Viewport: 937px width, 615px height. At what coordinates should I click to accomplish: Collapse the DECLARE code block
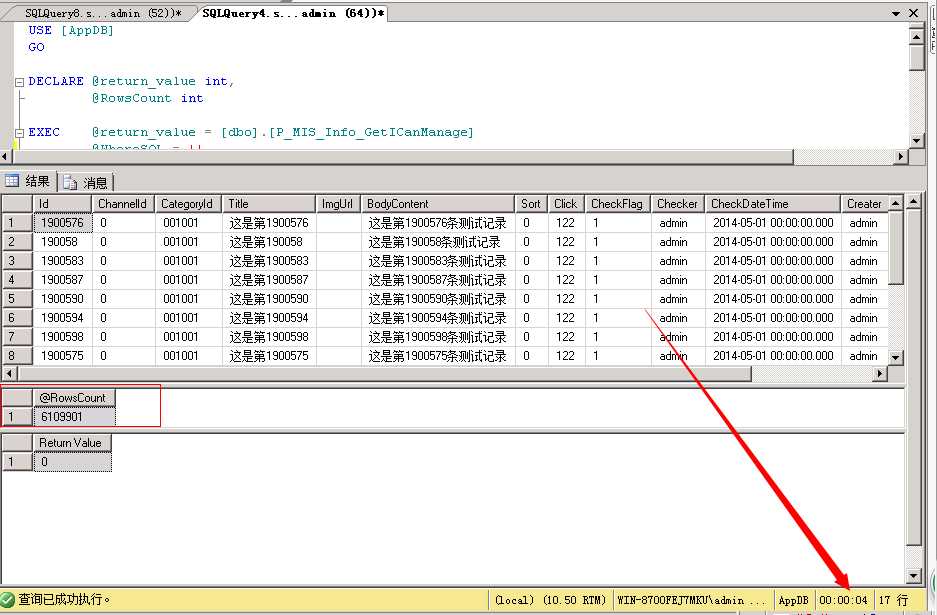pyautogui.click(x=20, y=82)
